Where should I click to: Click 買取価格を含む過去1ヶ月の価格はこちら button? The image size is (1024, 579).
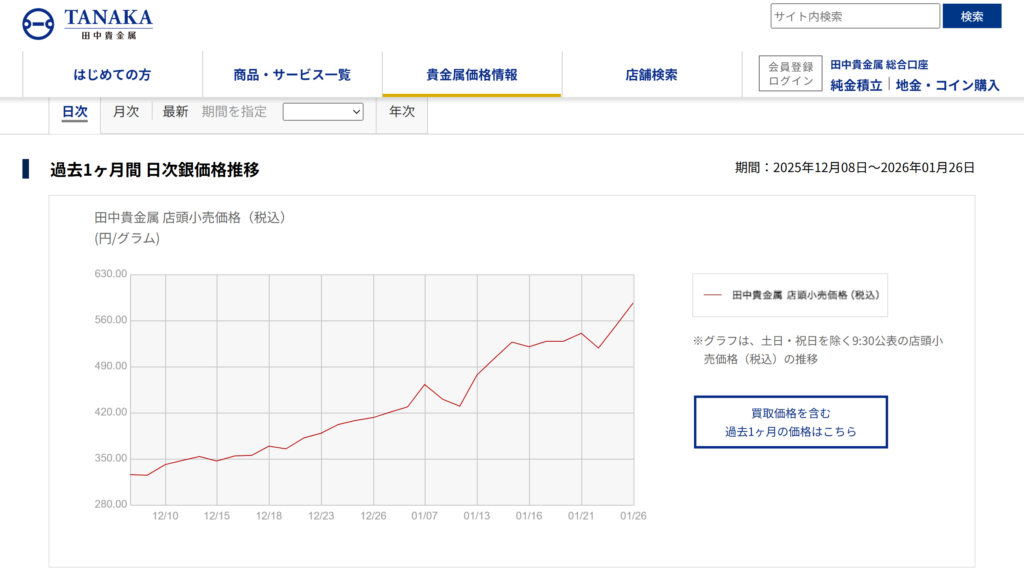point(790,422)
